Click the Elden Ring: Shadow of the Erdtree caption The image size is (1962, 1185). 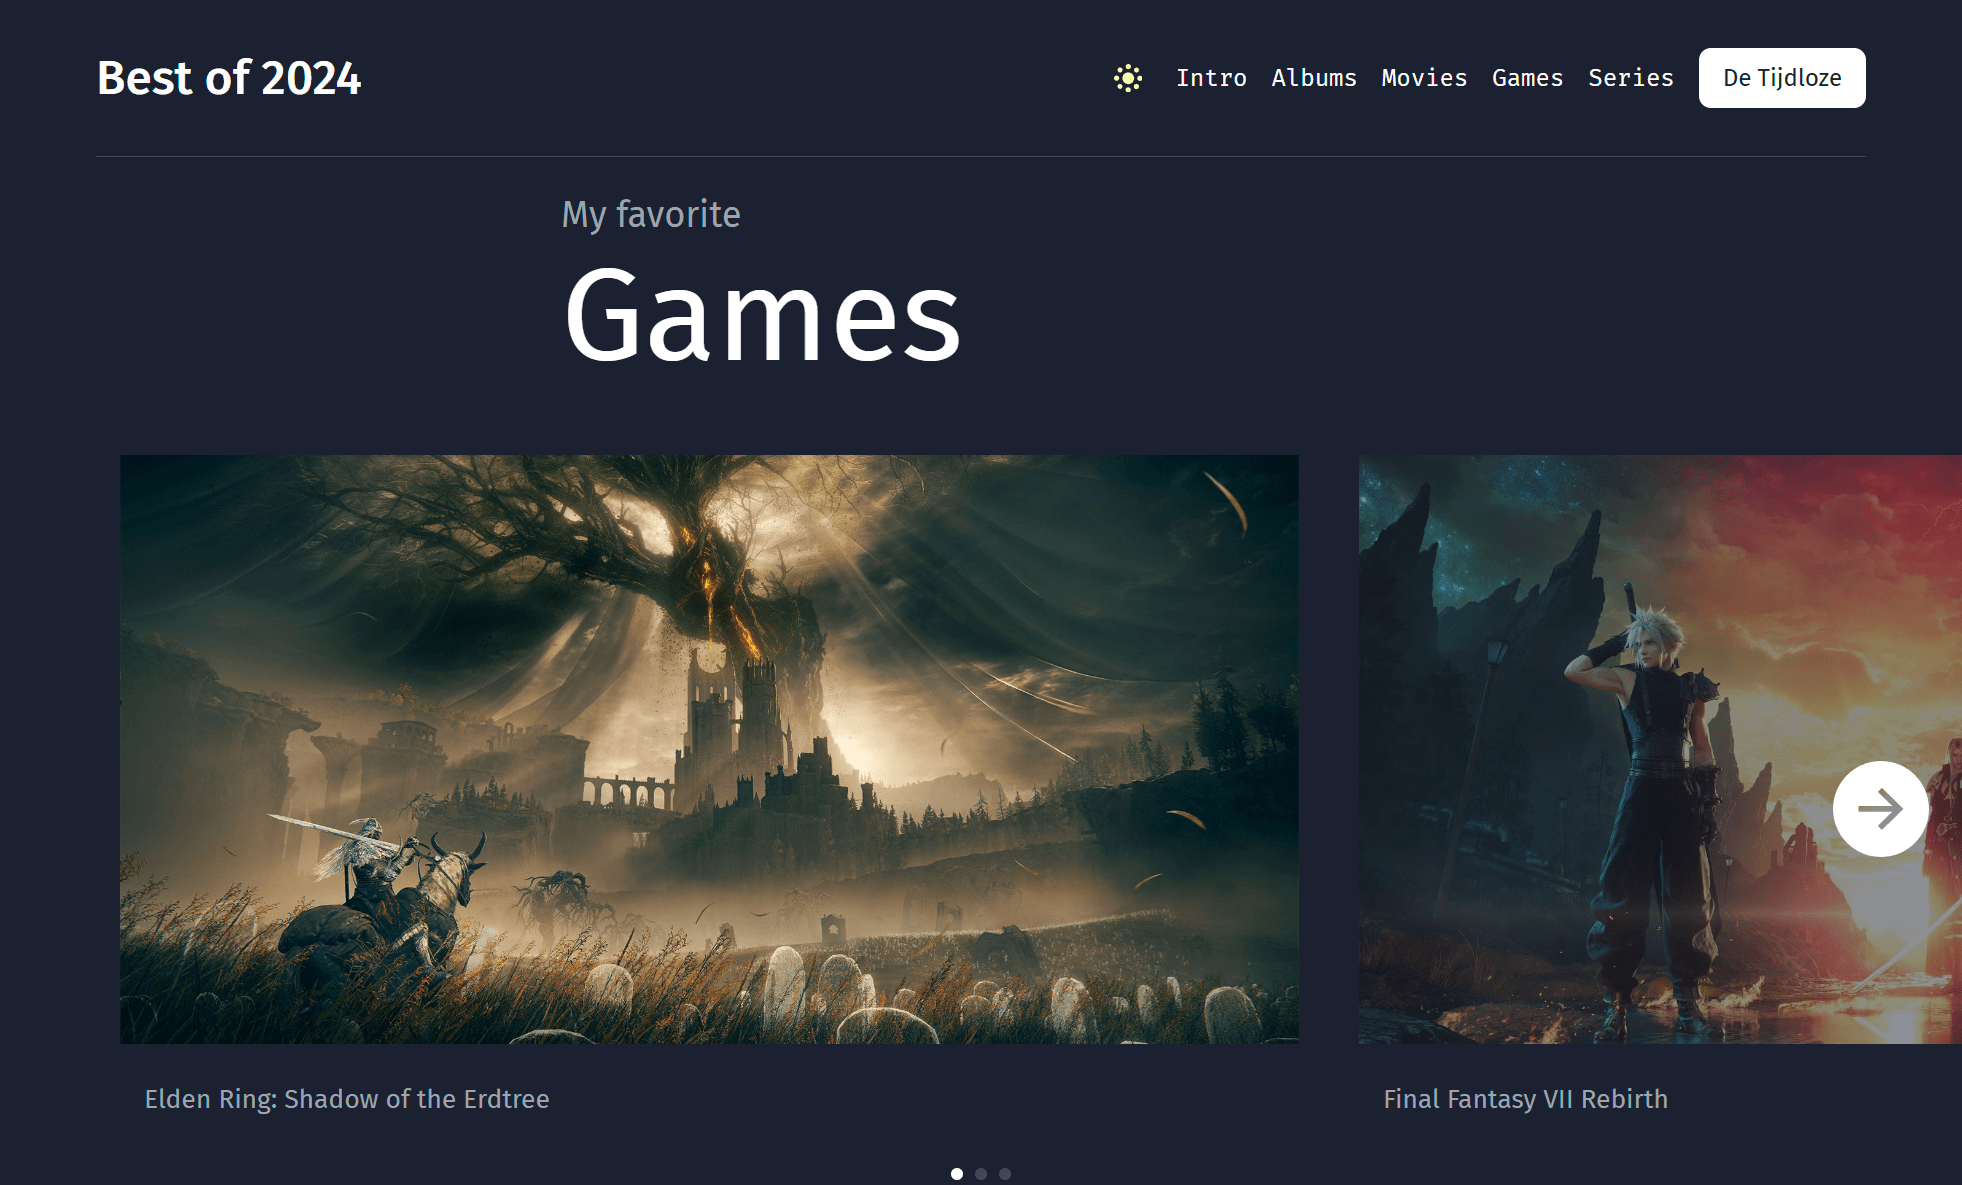(x=347, y=1099)
